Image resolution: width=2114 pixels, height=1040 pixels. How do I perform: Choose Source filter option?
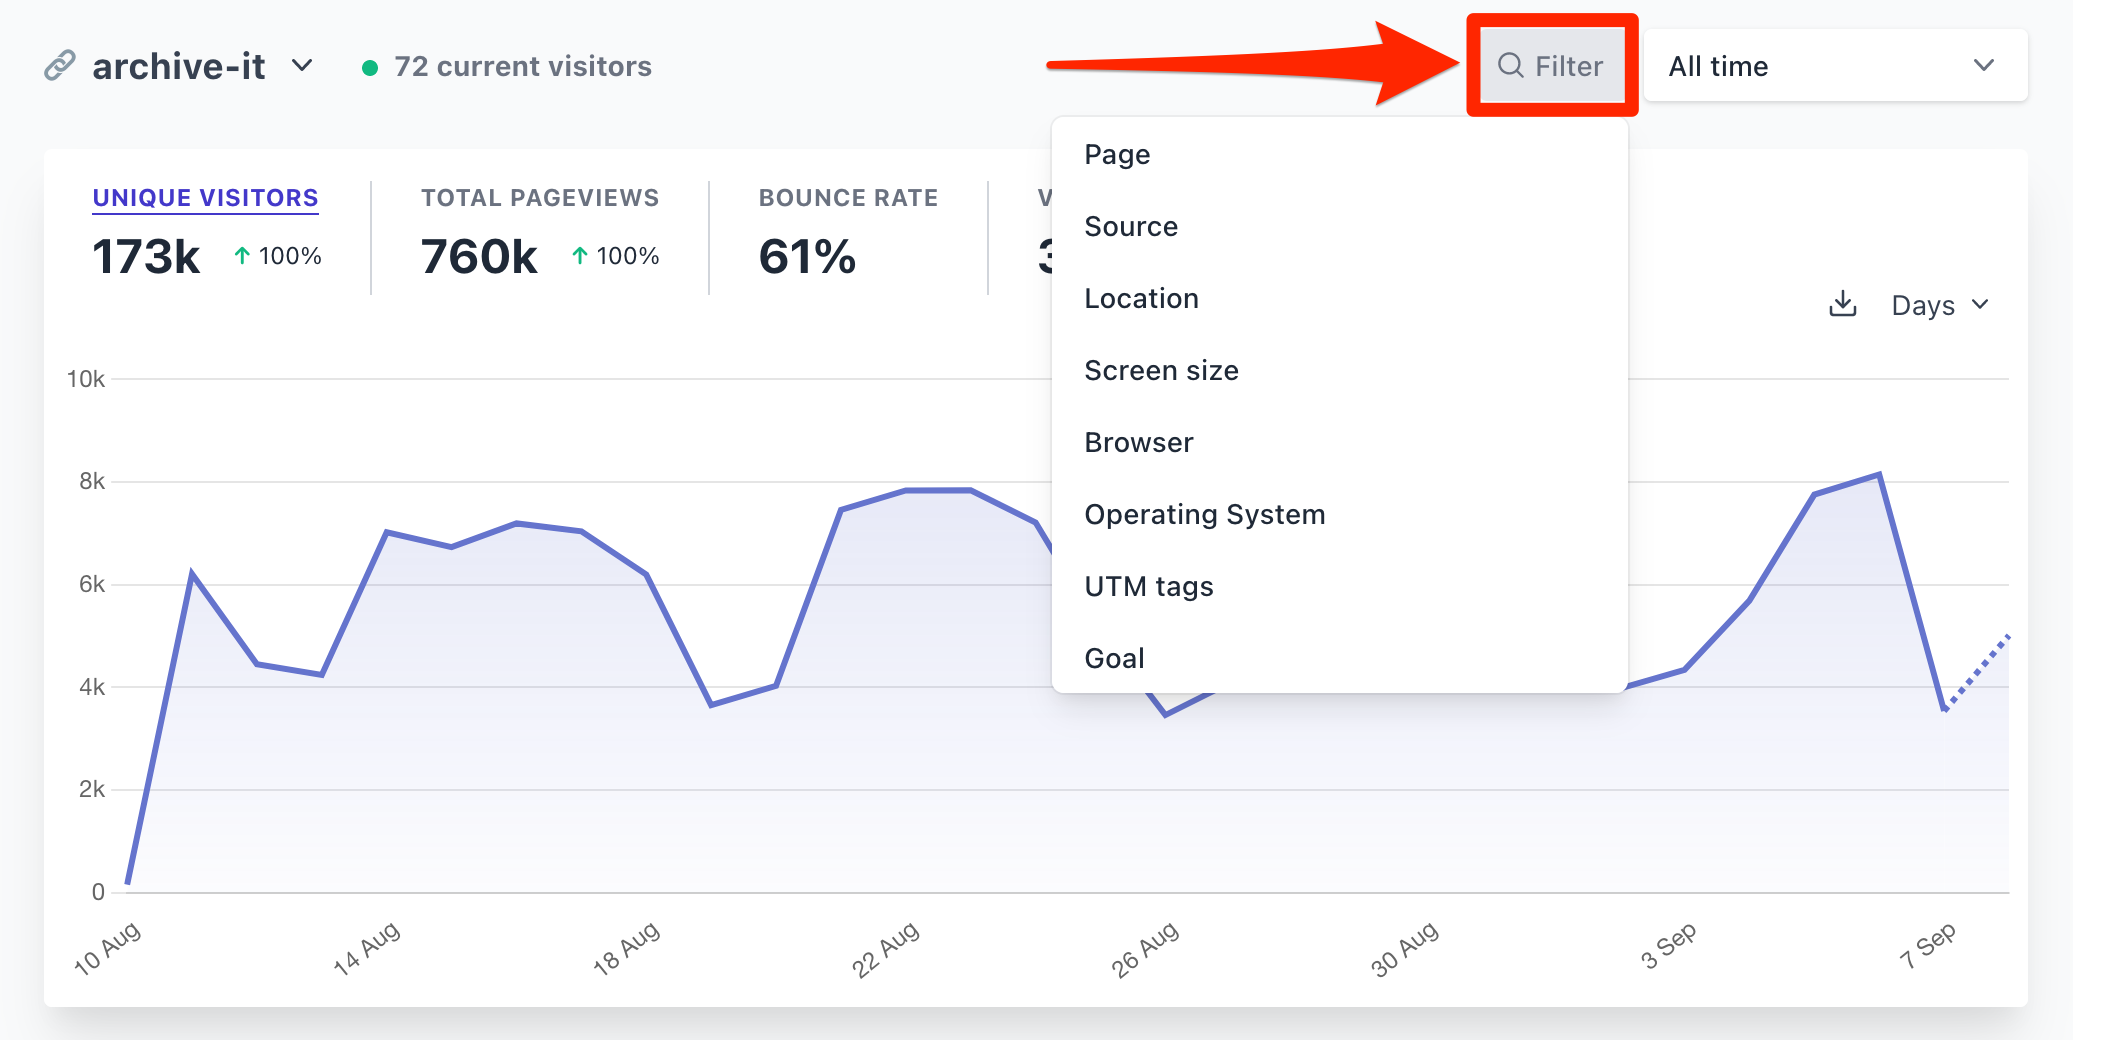click(1131, 226)
